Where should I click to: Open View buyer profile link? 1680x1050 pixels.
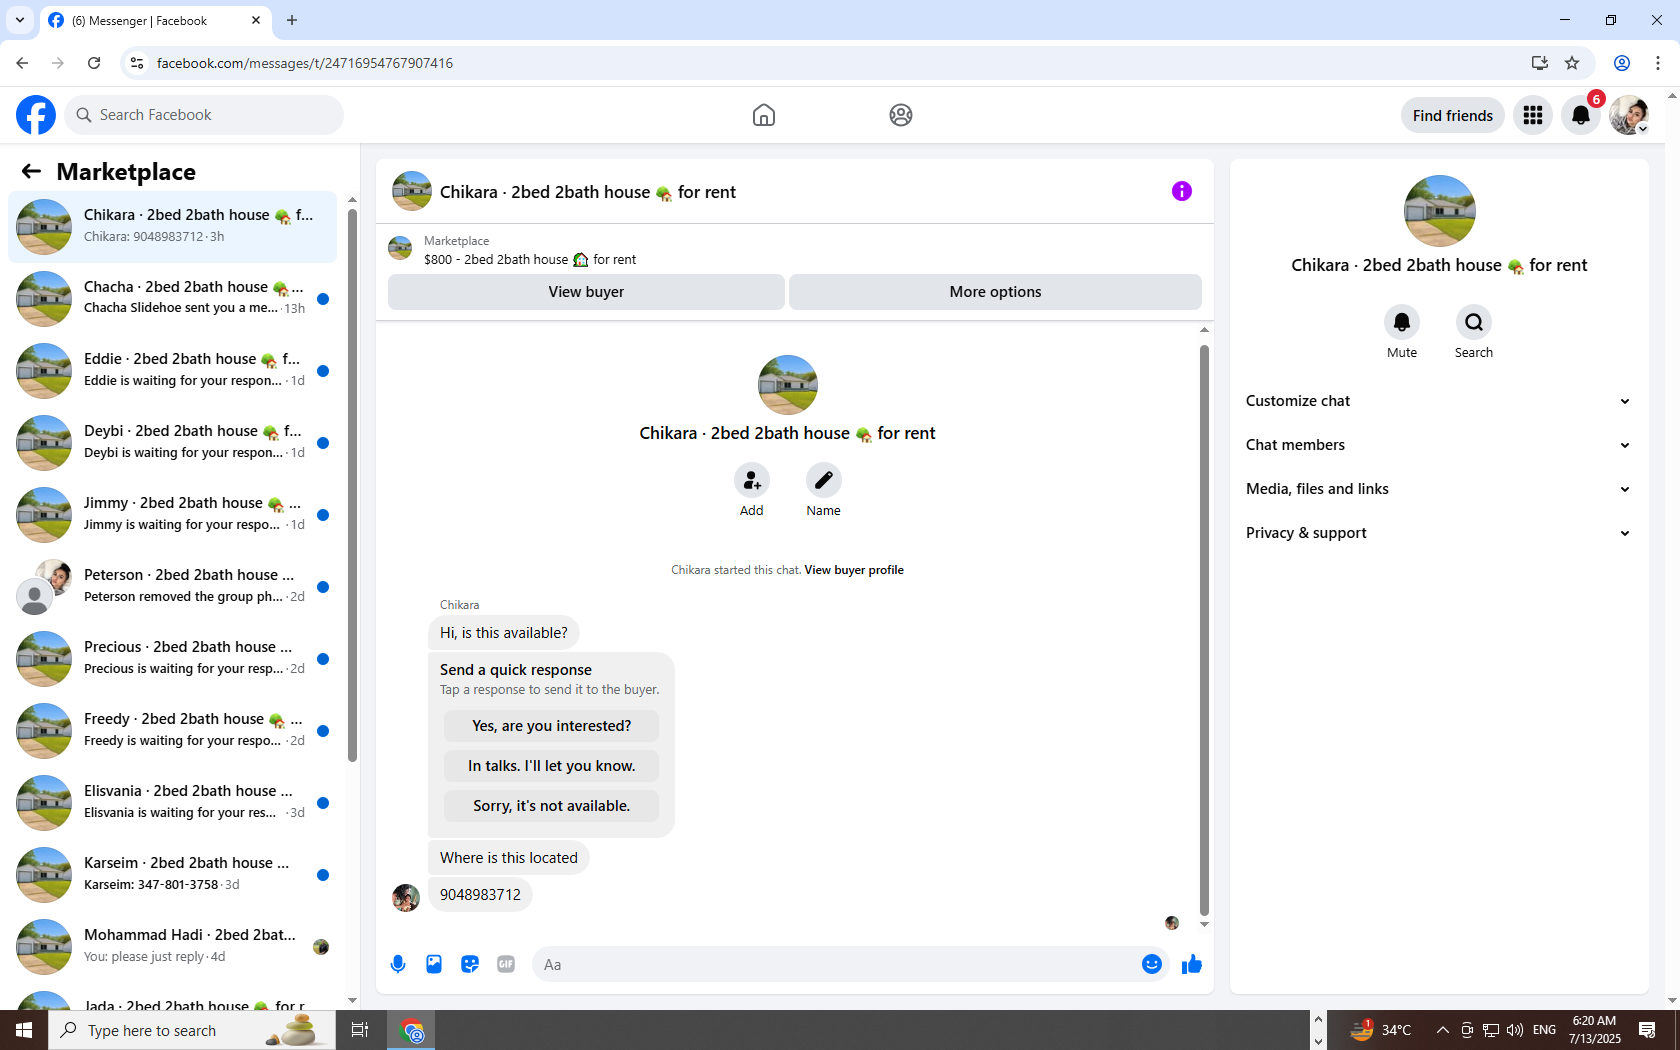point(854,570)
